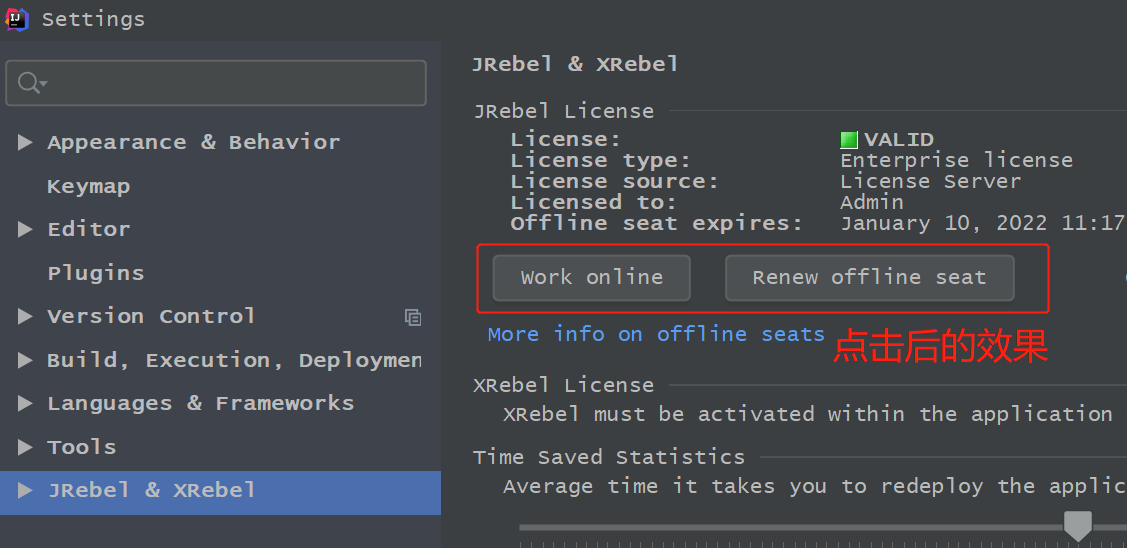Click the Renew offline seat button
This screenshot has height=548, width=1127.
tap(870, 278)
